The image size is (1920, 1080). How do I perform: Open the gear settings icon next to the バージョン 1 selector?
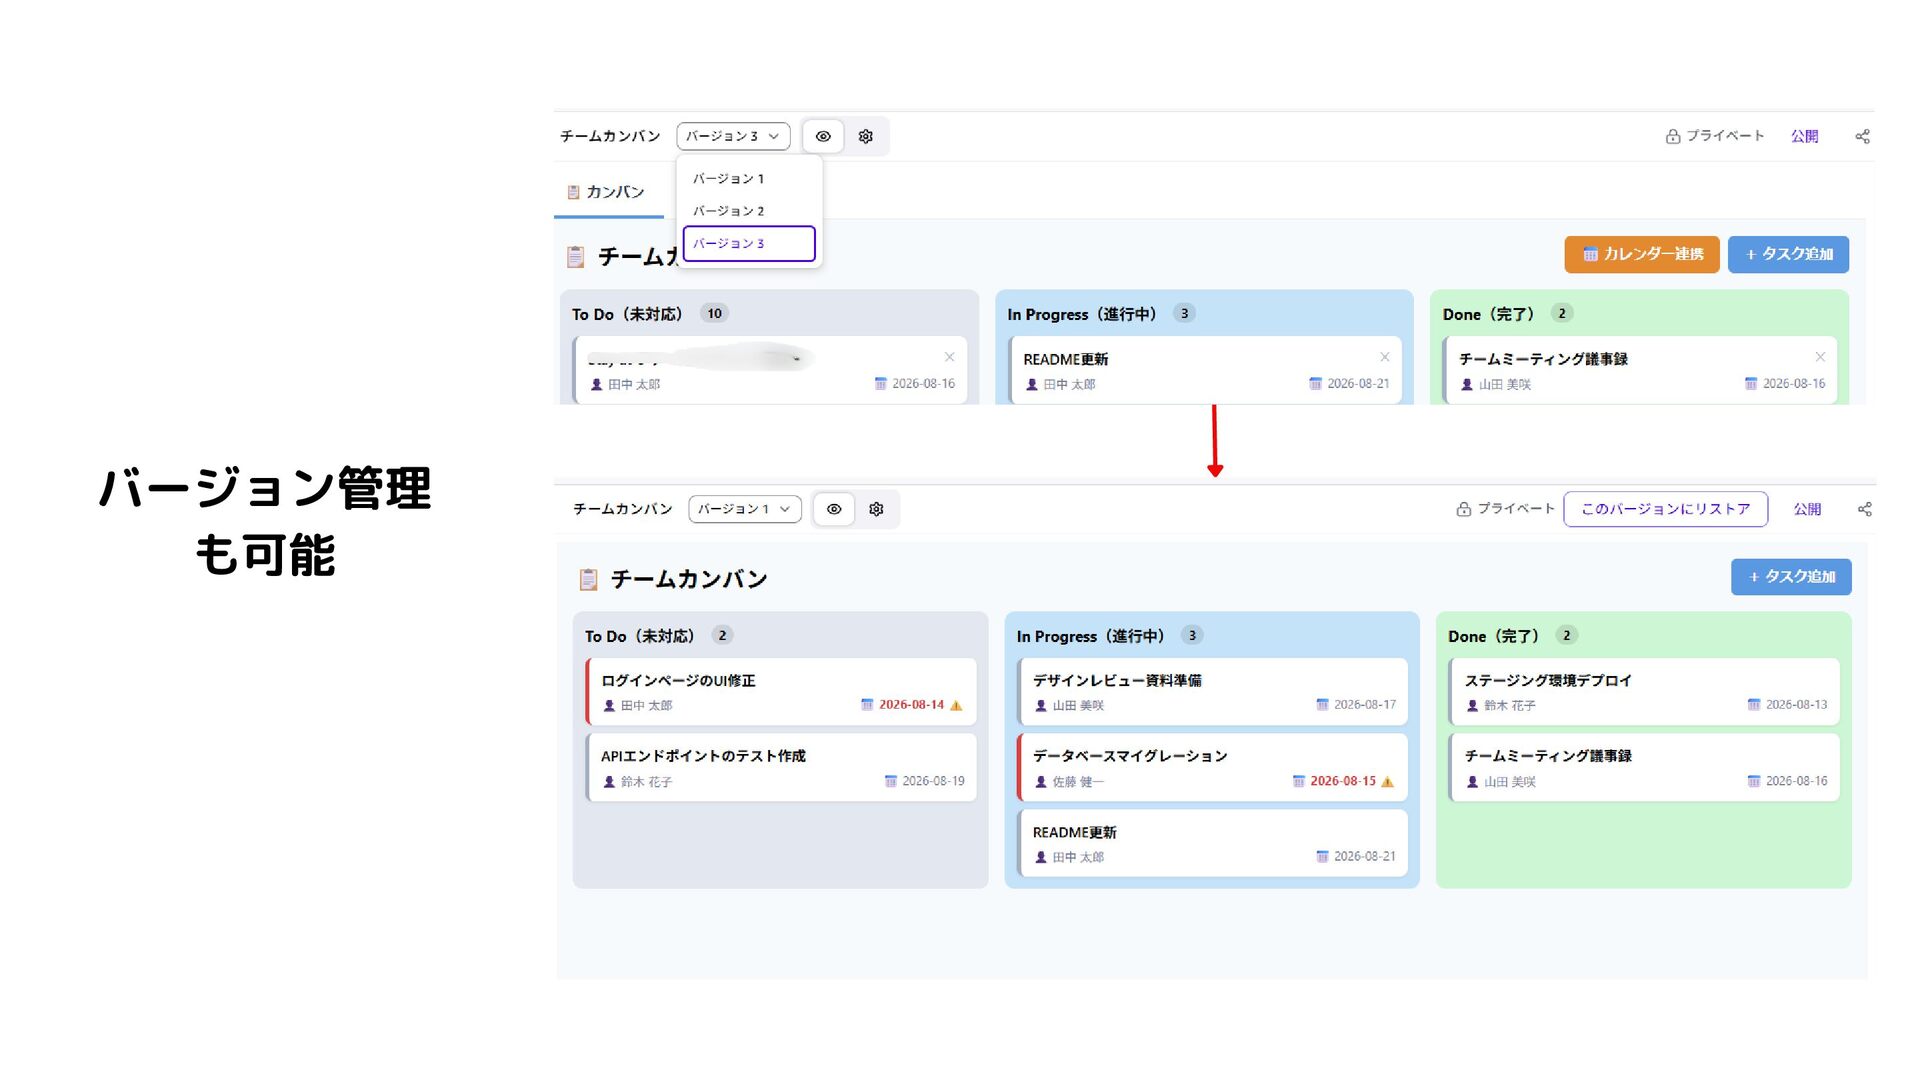[877, 509]
